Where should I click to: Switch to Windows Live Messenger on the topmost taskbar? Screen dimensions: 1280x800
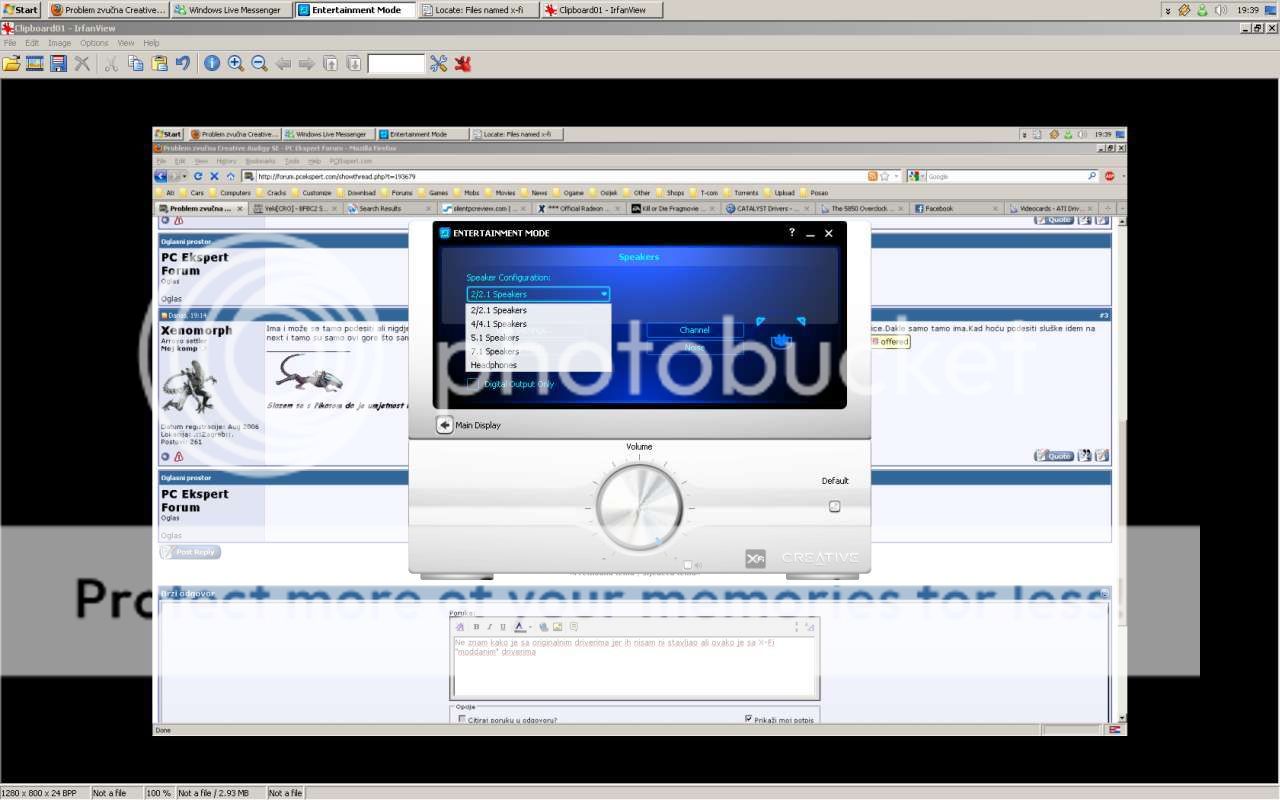coord(232,10)
